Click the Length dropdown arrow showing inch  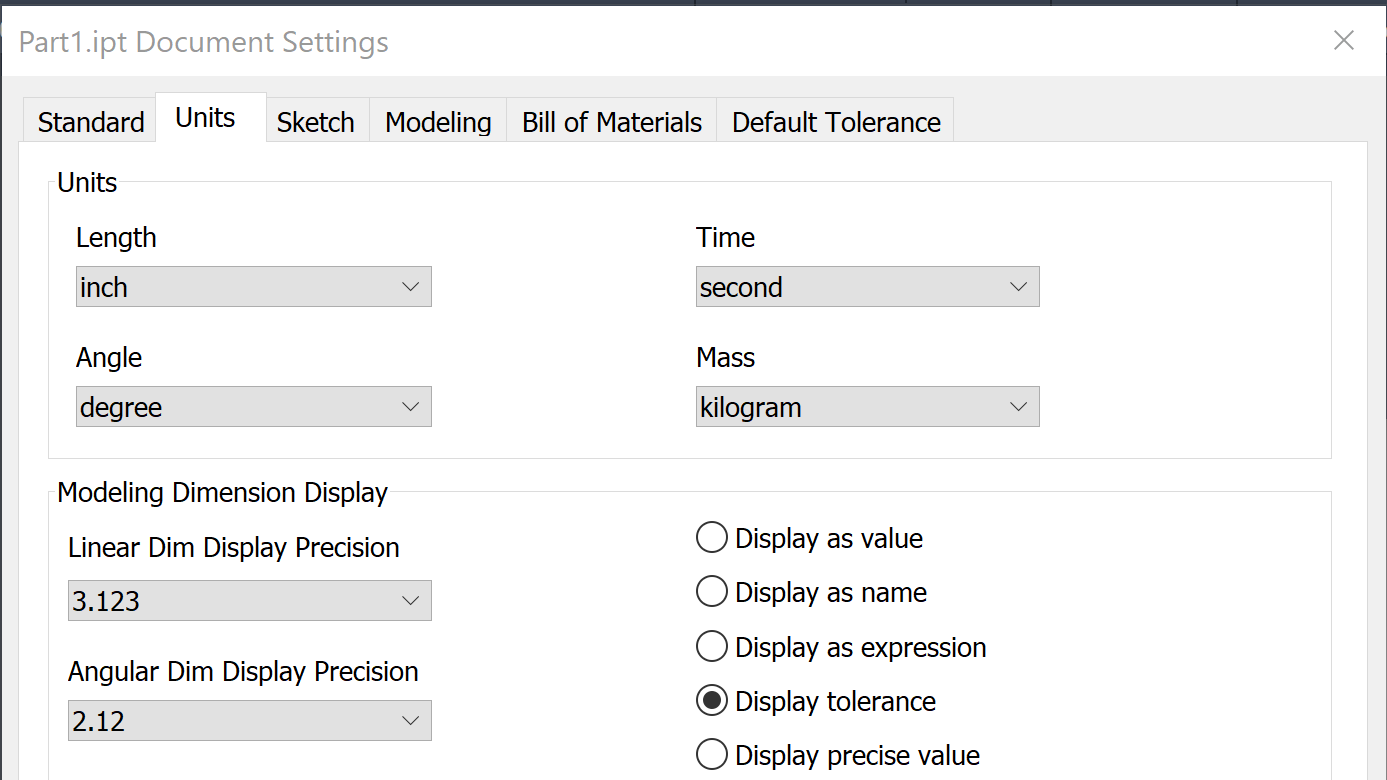tap(410, 287)
